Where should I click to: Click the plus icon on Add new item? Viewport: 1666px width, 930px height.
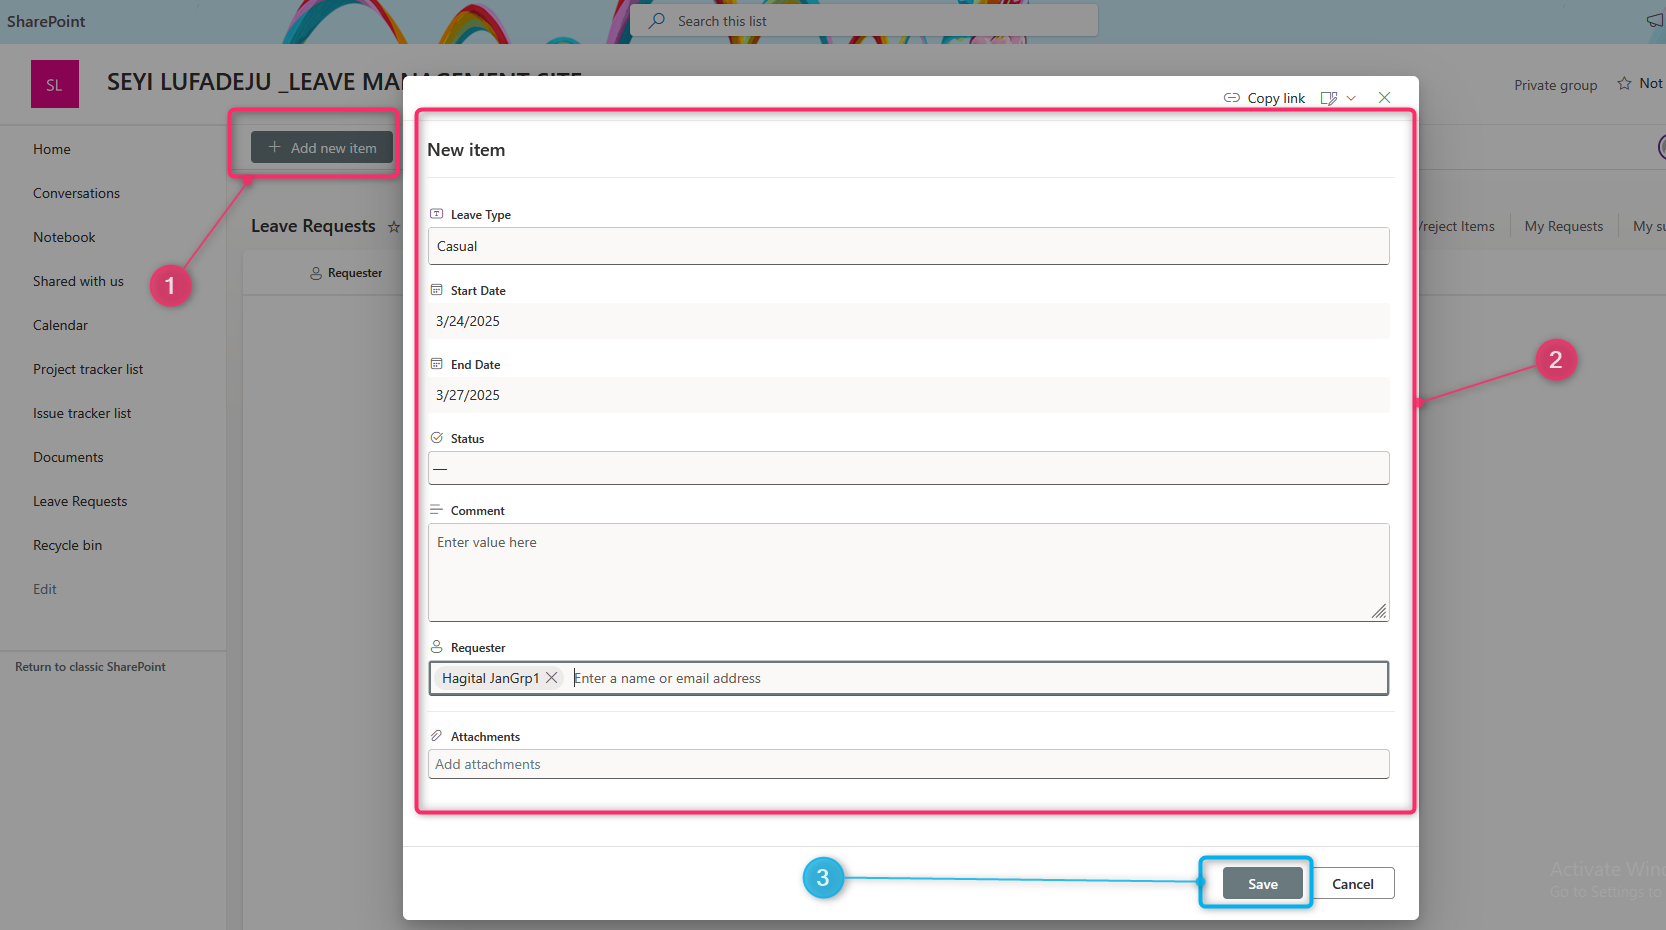pos(274,147)
